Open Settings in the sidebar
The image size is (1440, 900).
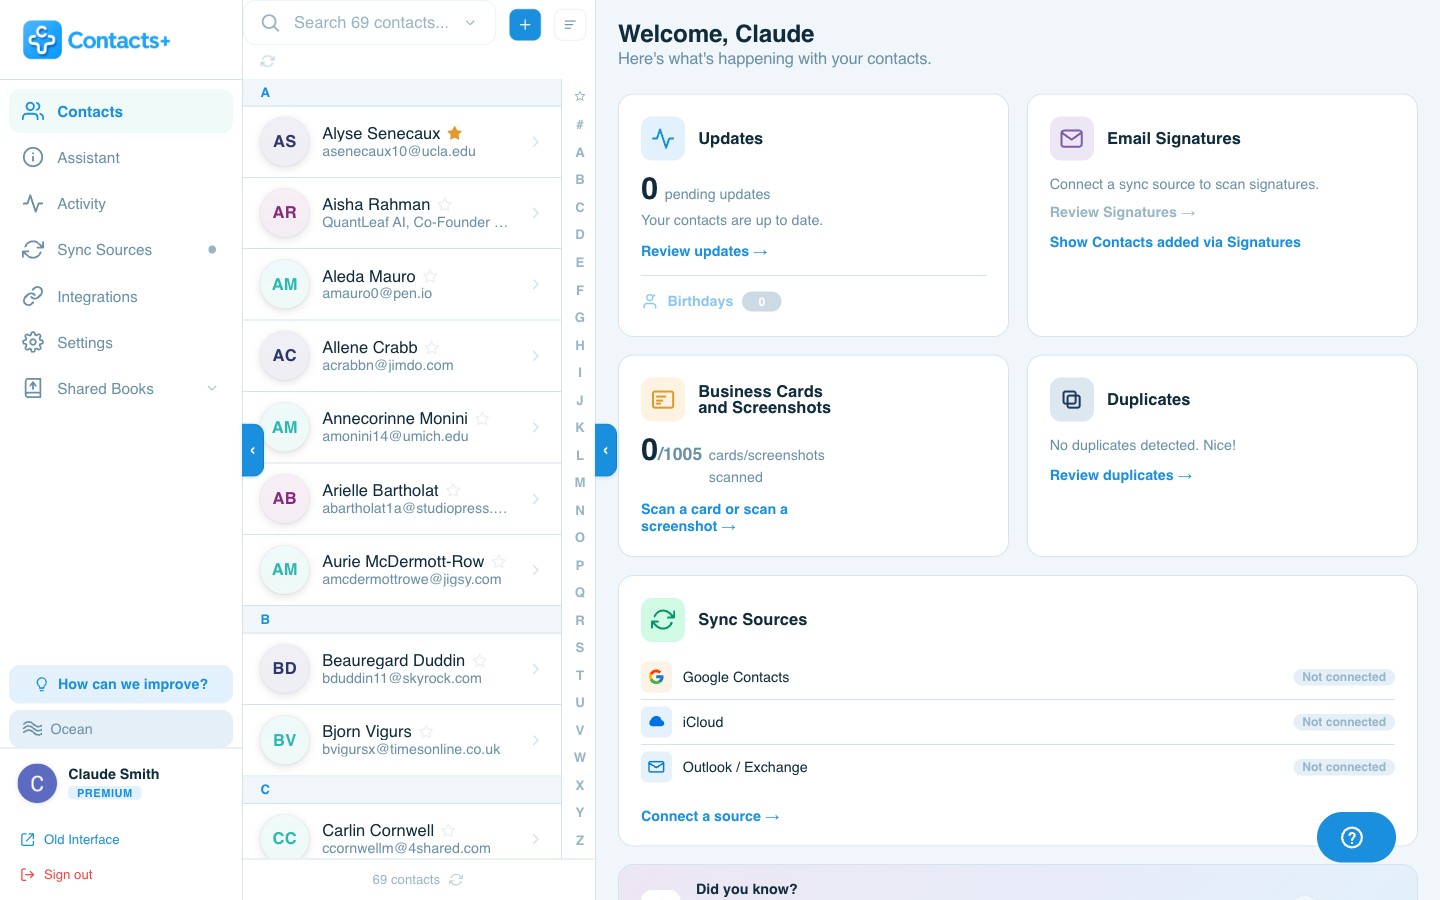[121, 343]
